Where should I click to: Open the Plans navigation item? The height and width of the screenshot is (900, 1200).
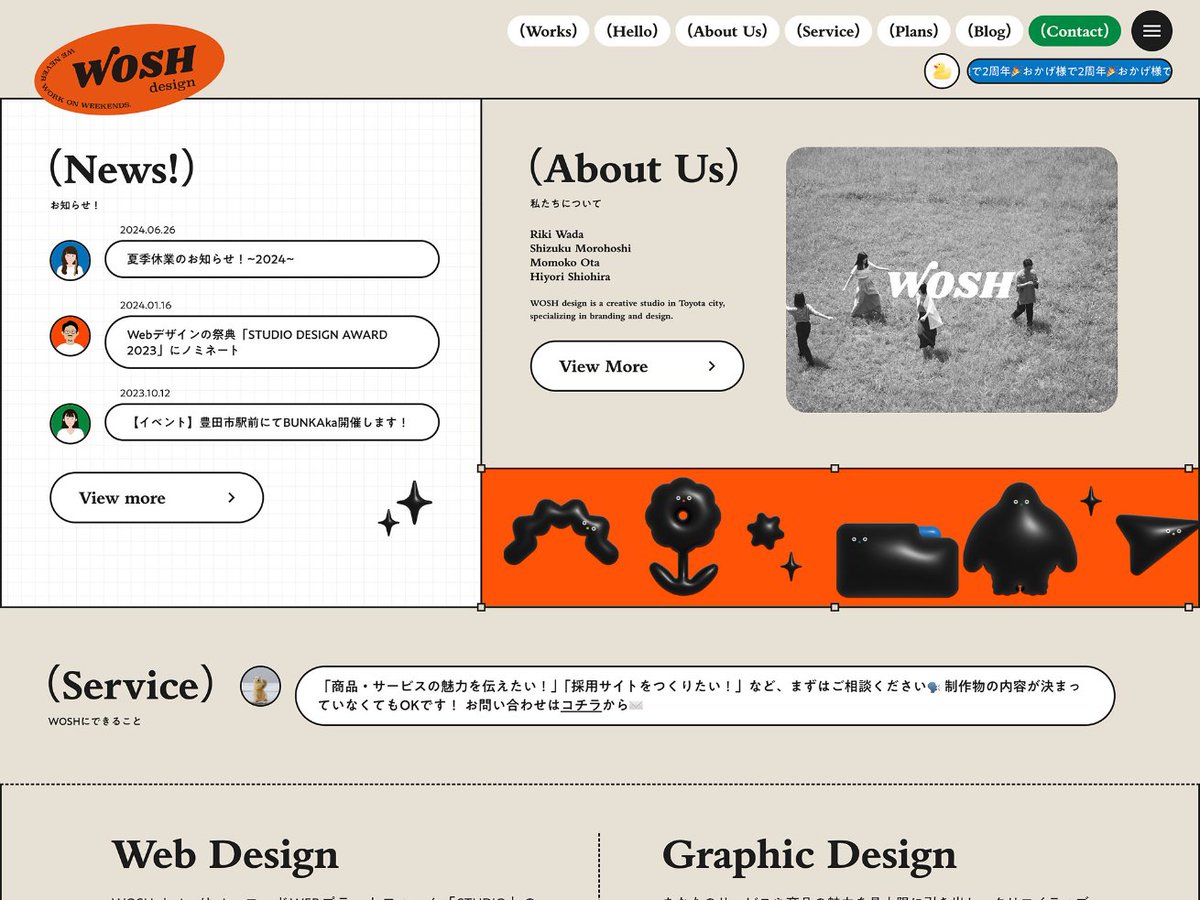coord(913,31)
